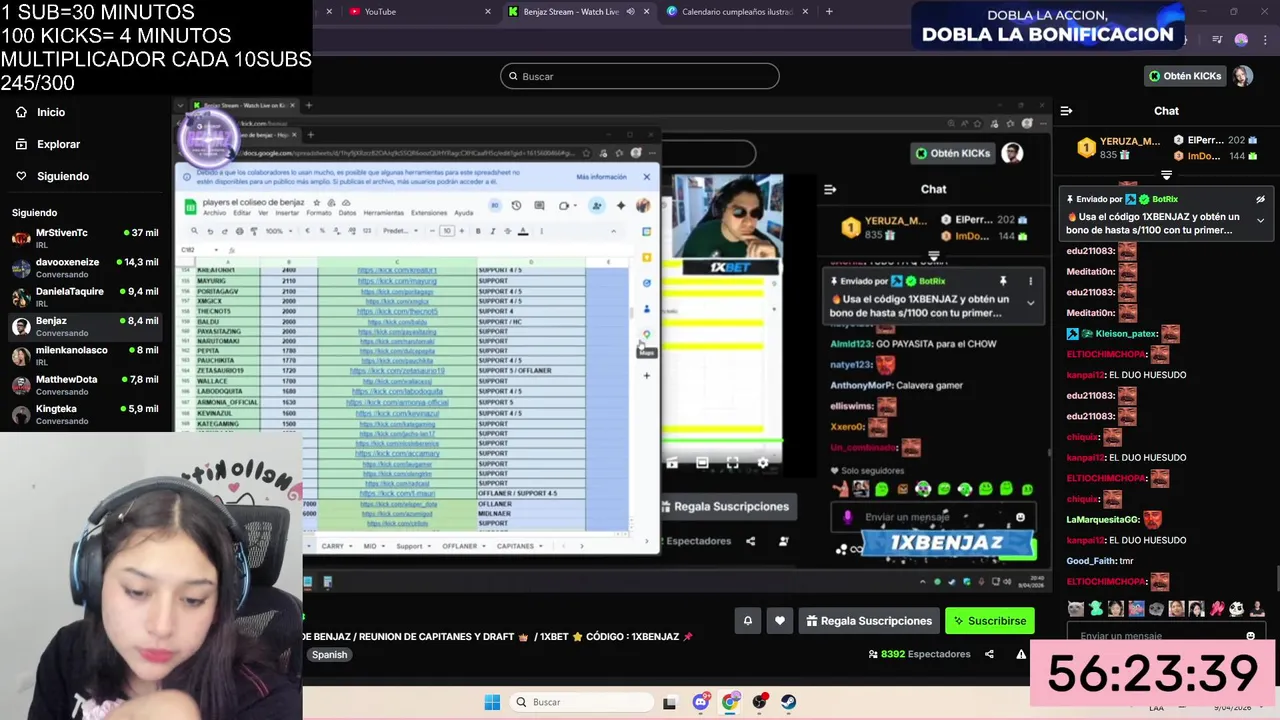Click the Discord icon in the taskbar
1280x720 pixels.
click(700, 702)
